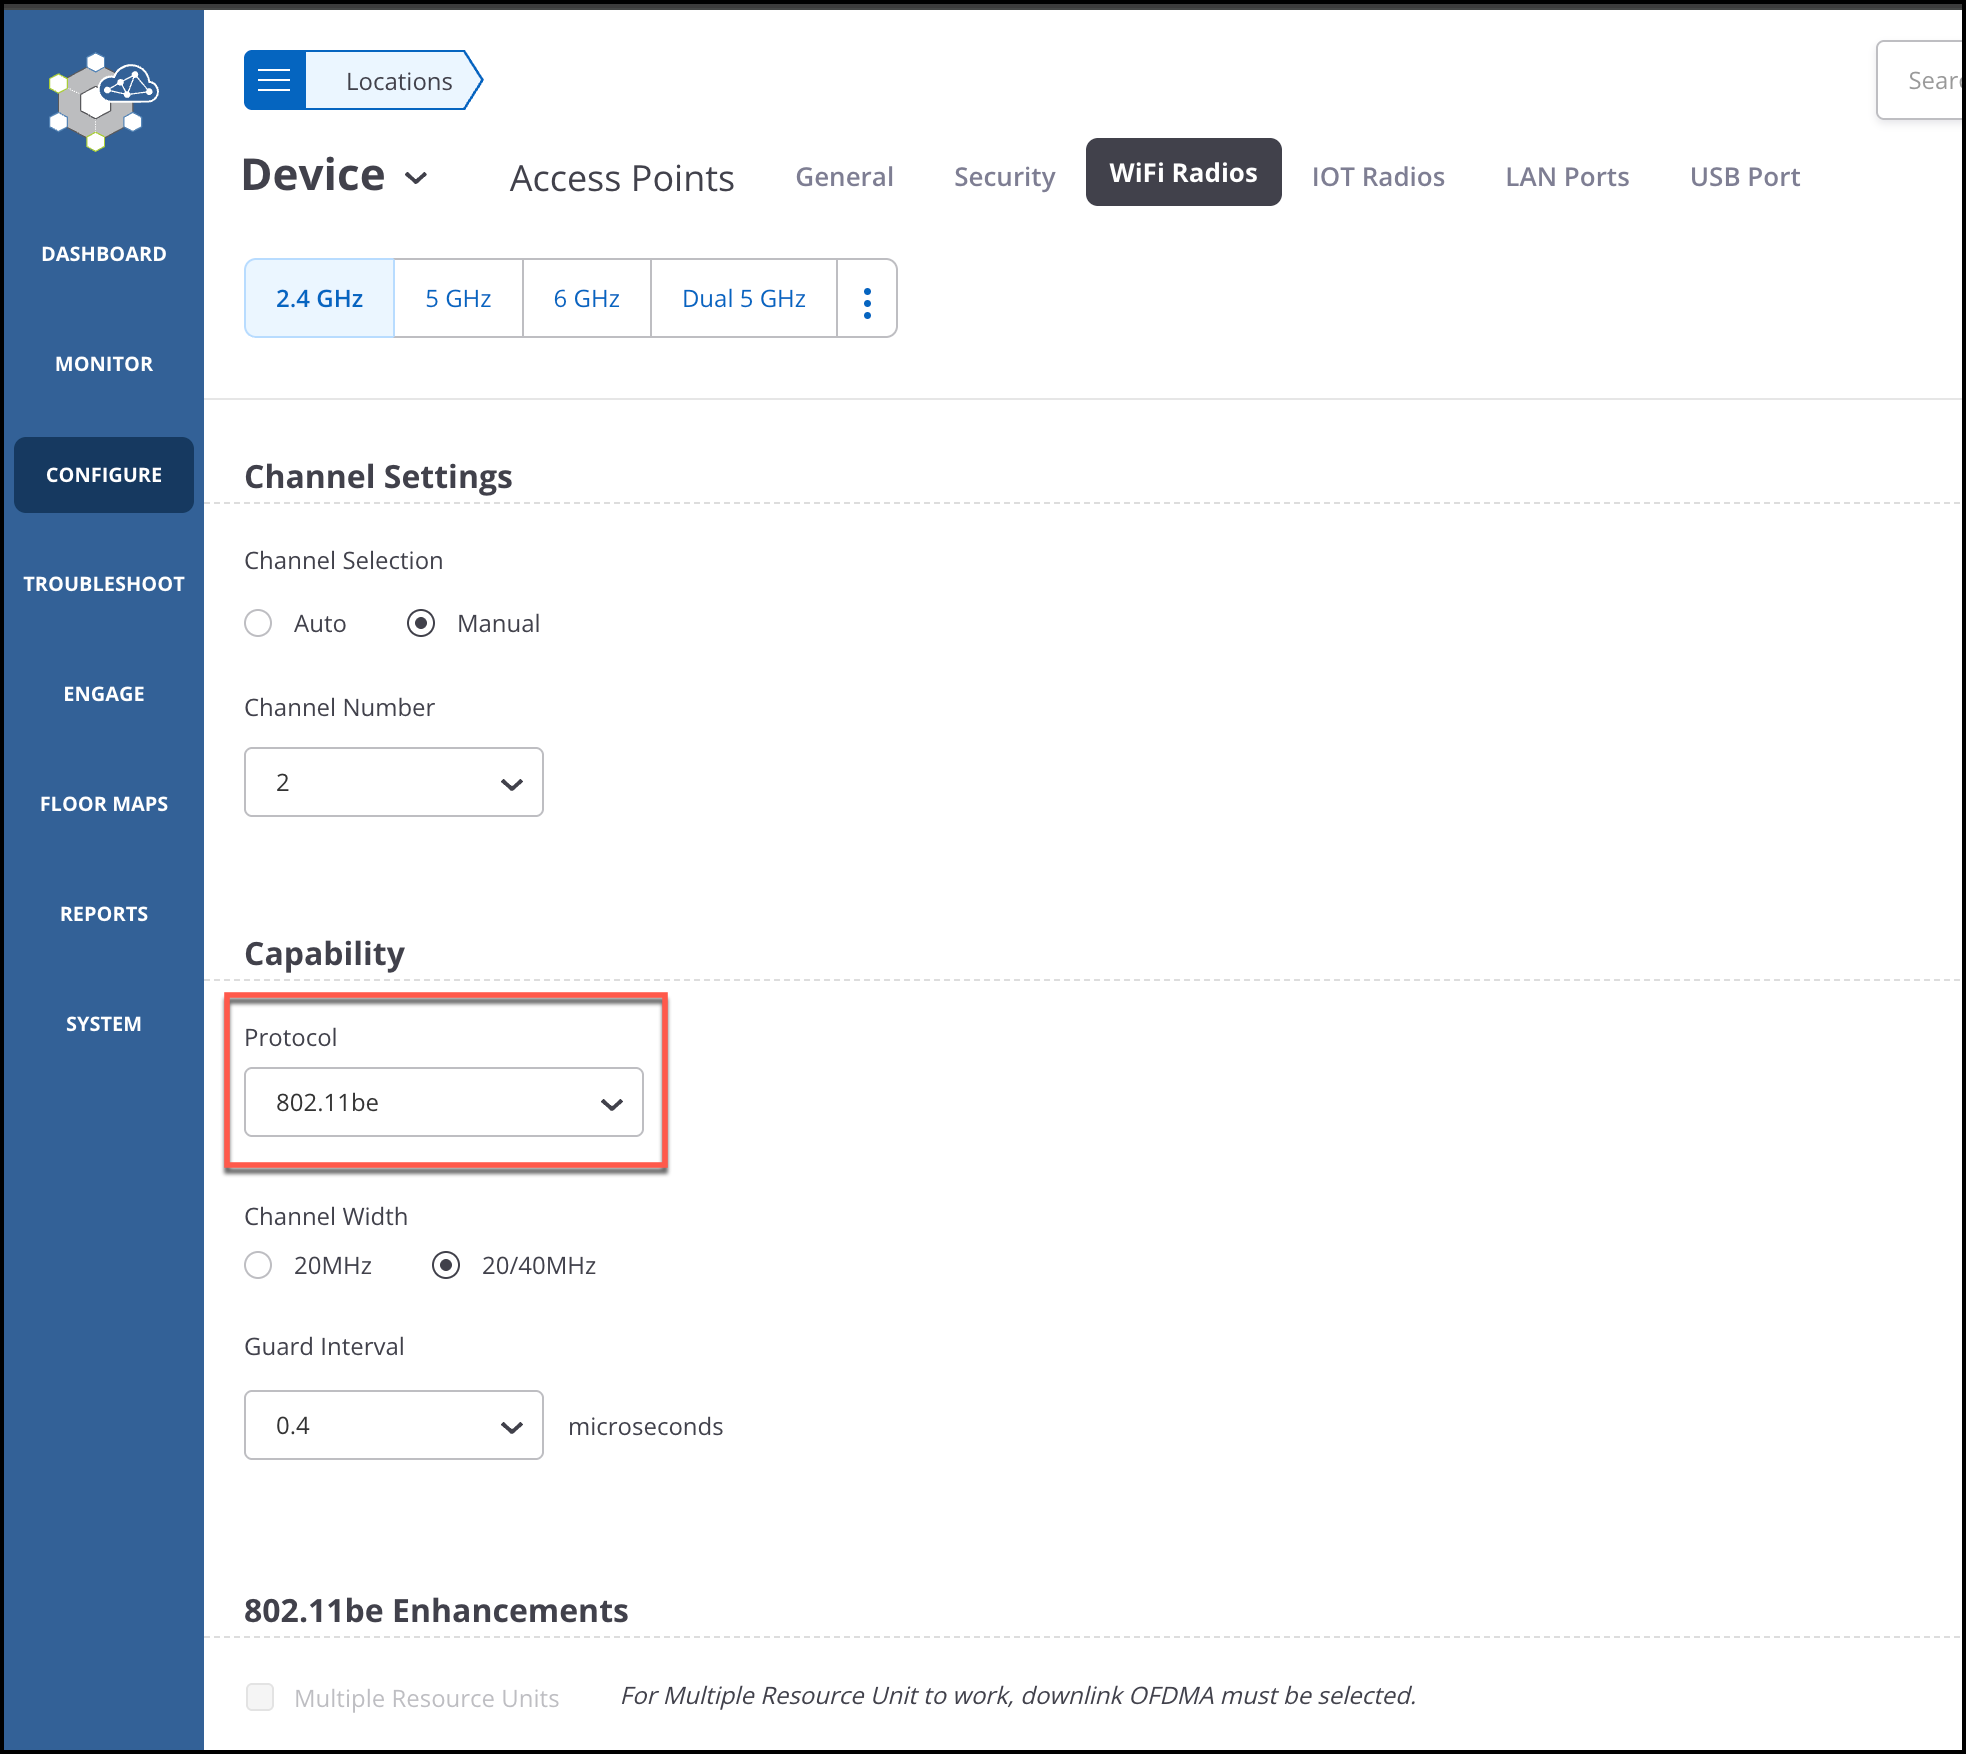The height and width of the screenshot is (1754, 1966).
Task: Choose the 20/40MHz channel width option
Action: coord(446,1266)
